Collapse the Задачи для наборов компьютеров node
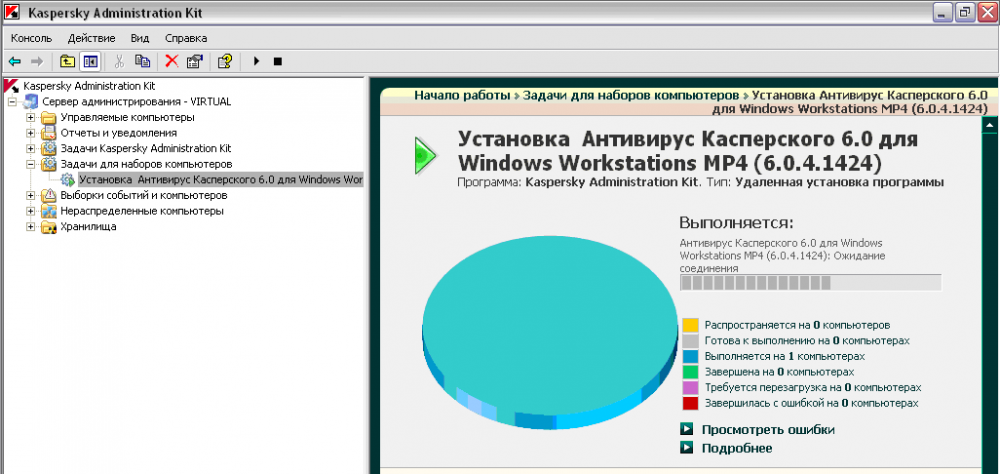 coord(31,164)
